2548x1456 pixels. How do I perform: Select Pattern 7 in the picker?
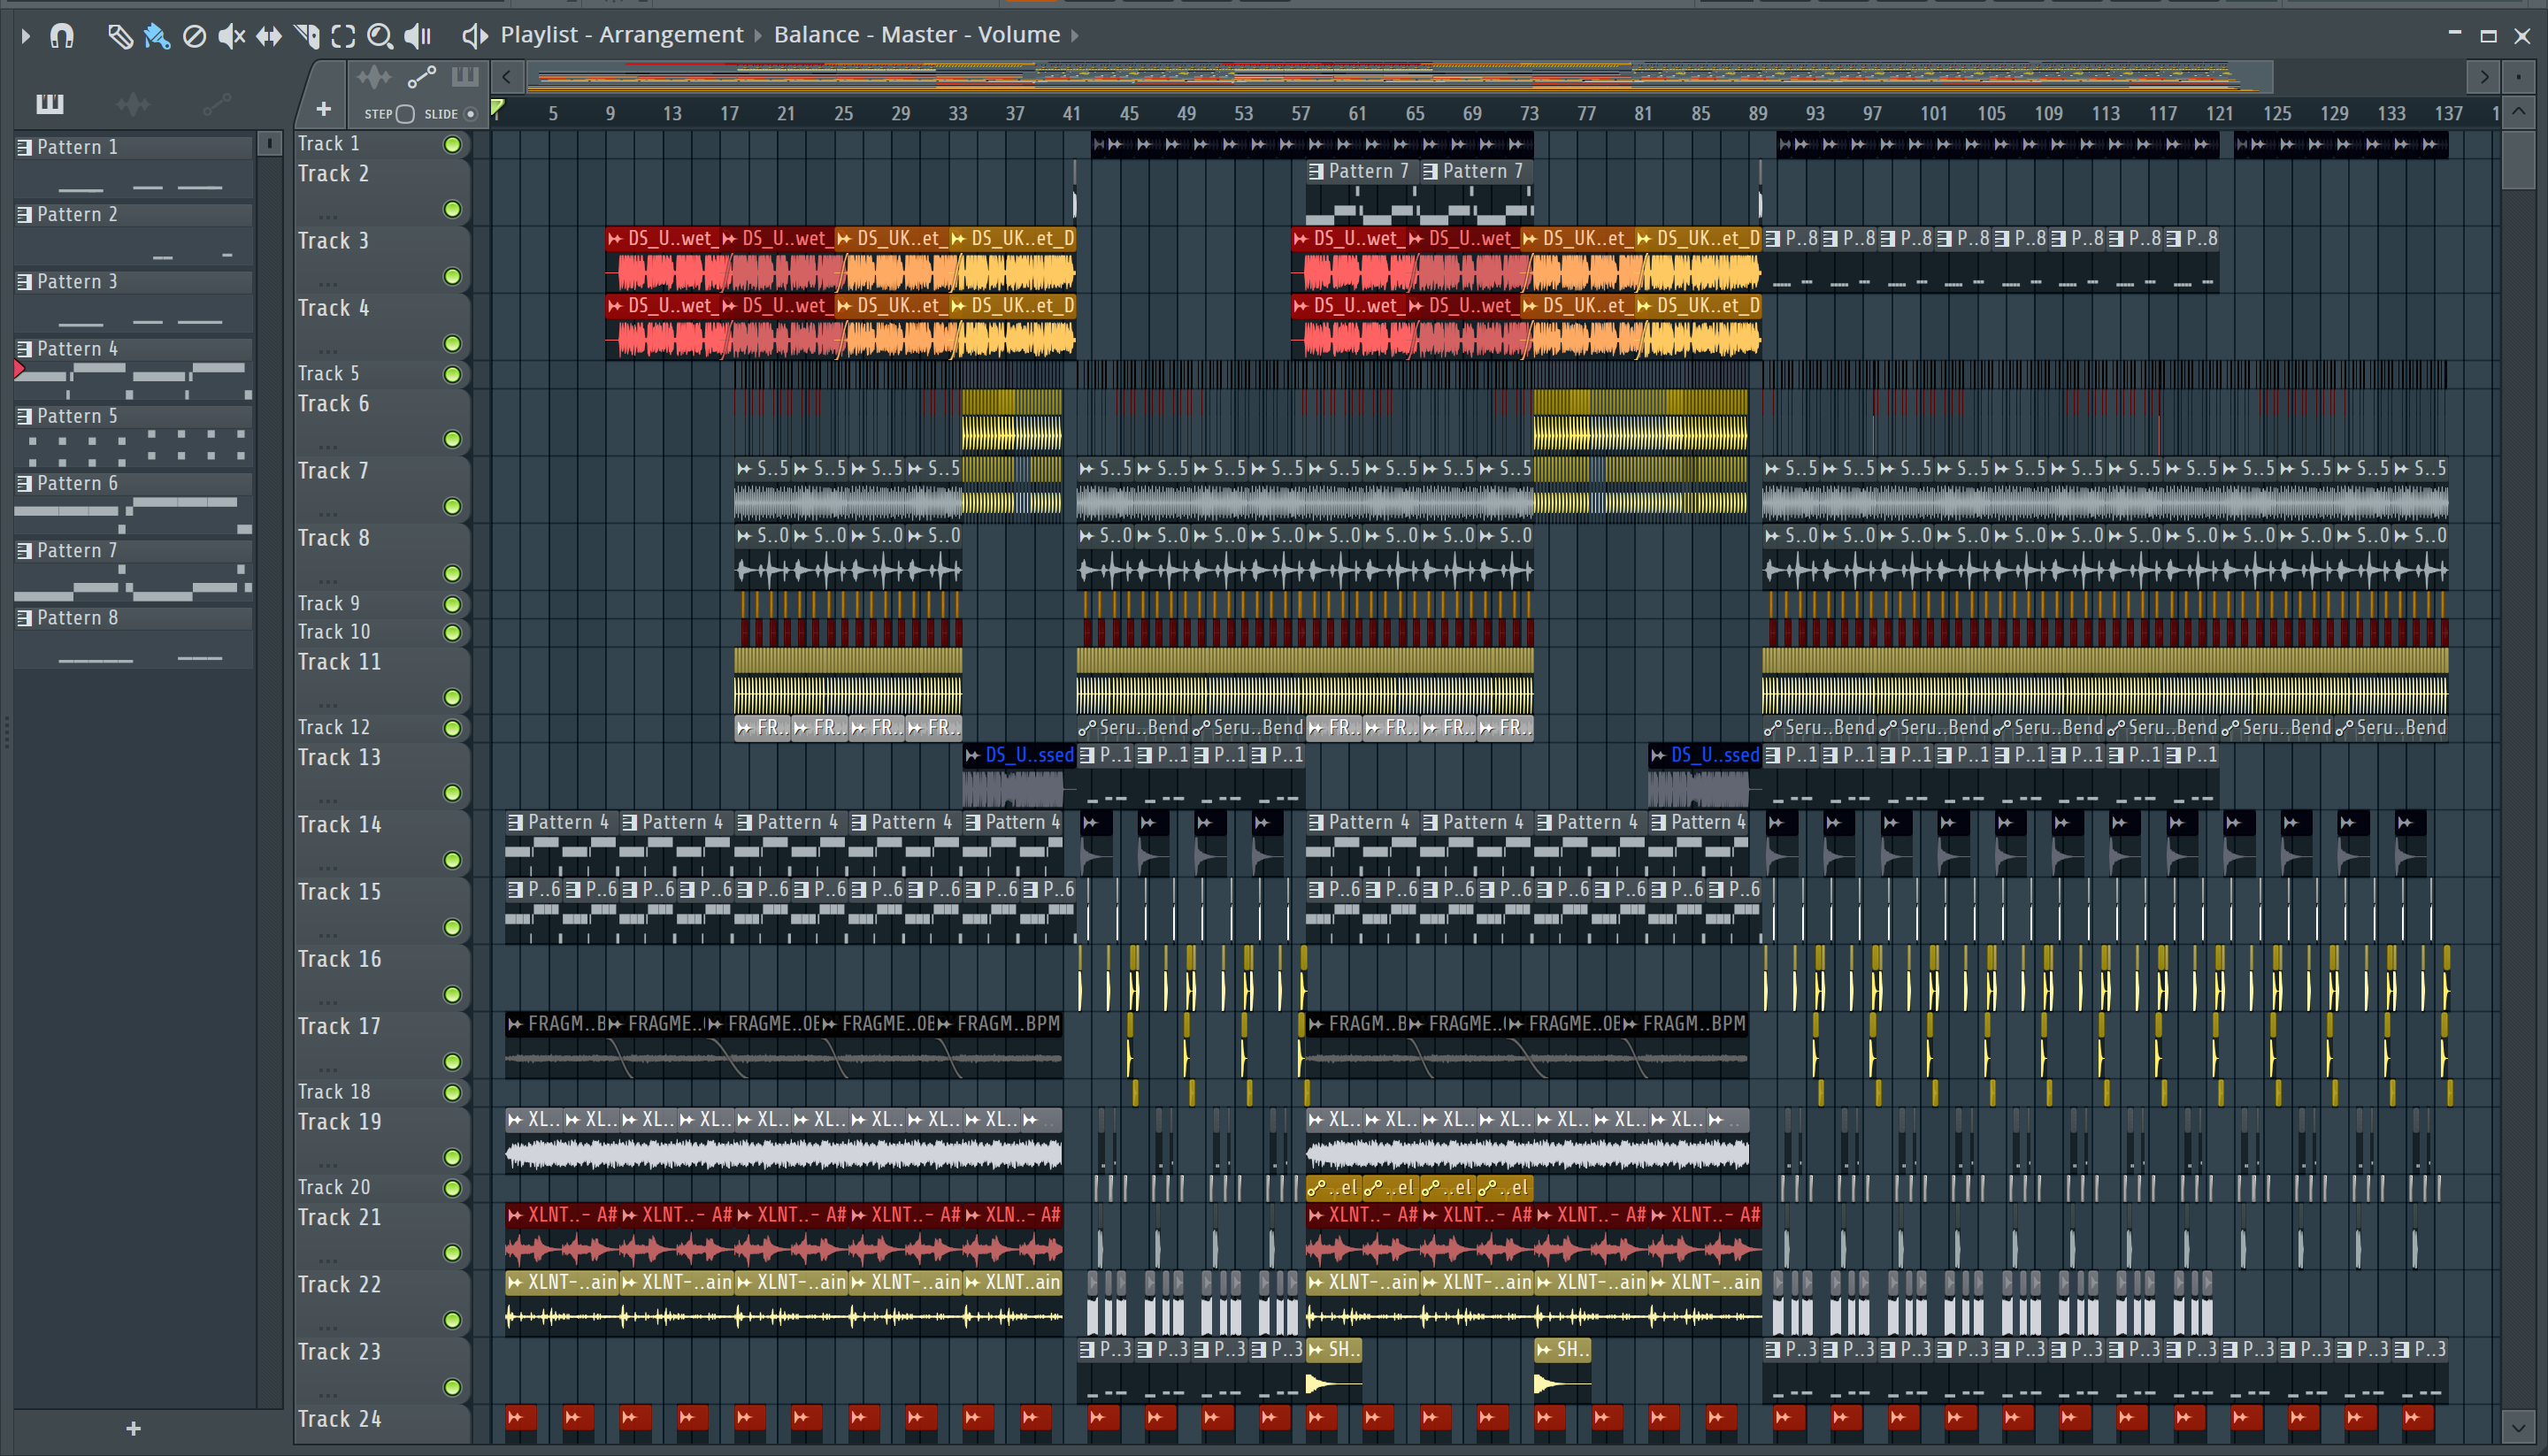(133, 551)
